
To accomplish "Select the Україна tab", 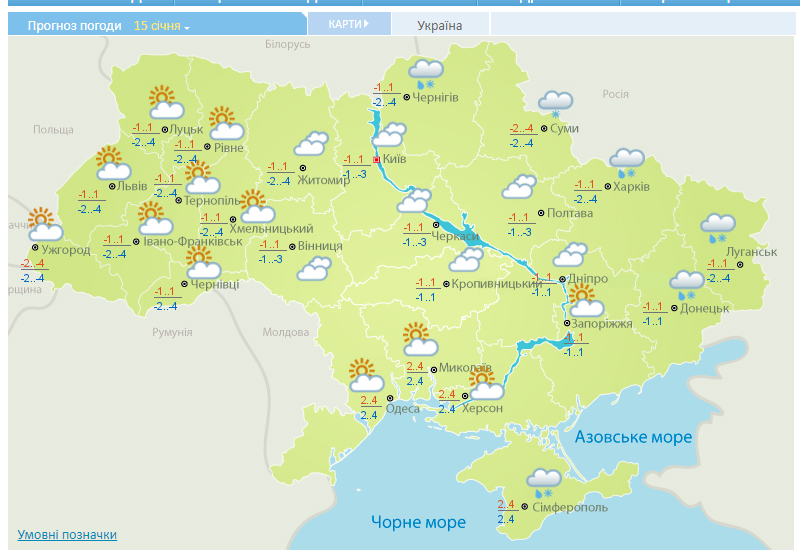I will pos(440,26).
